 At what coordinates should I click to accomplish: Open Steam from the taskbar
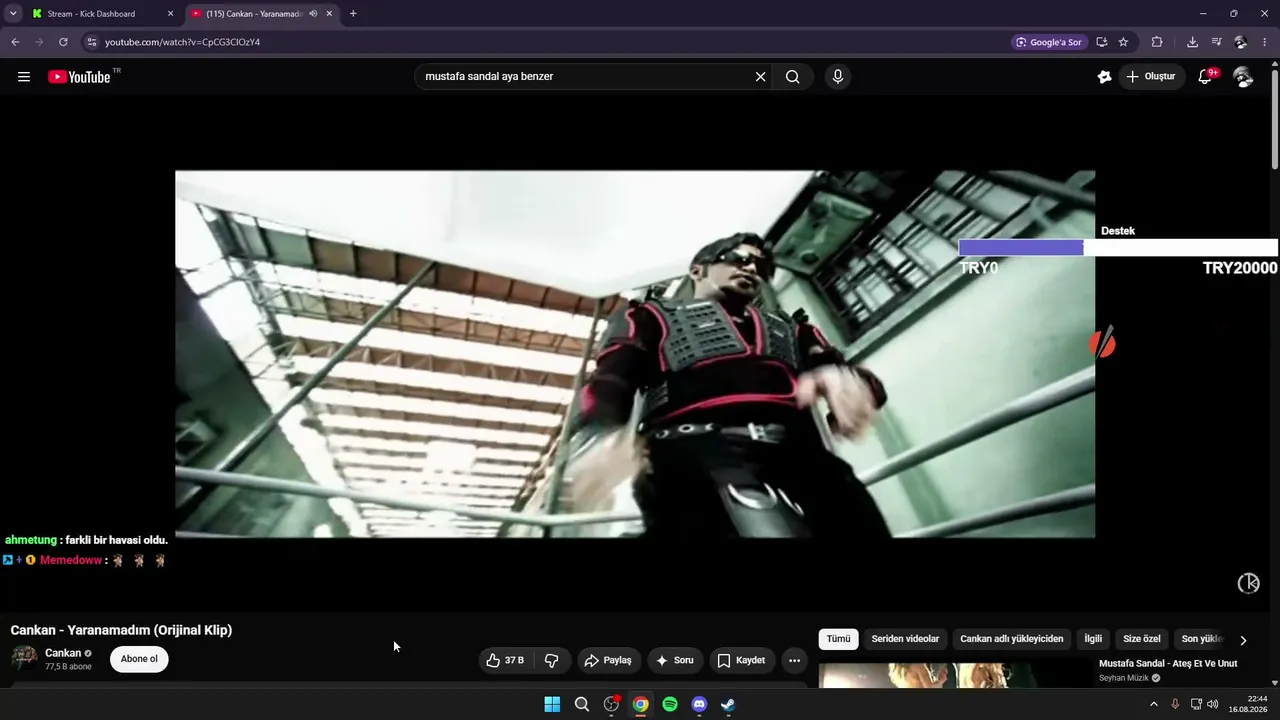728,704
